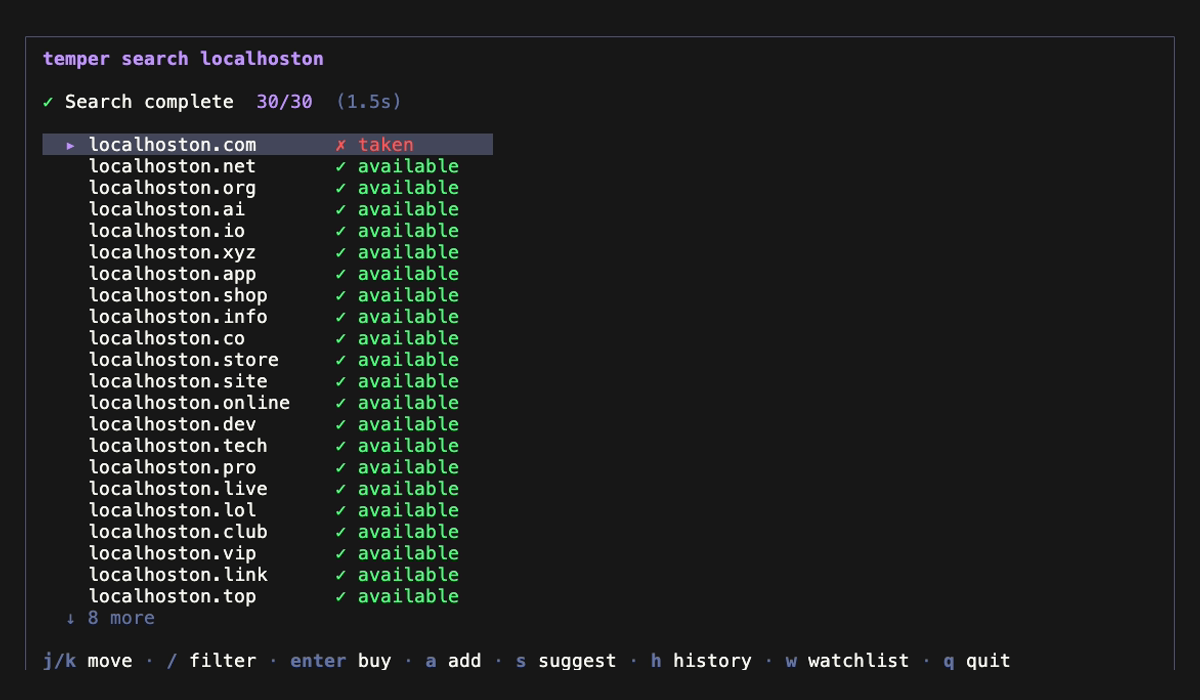Select the localhoston.com row
1200x700 pixels.
(267, 145)
